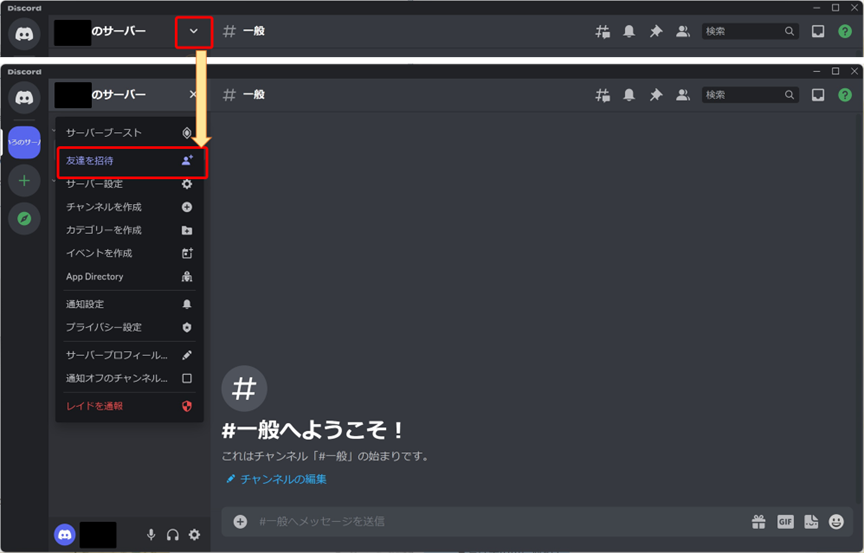Open emoji picker smiley icon
The height and width of the screenshot is (553, 864).
836,522
